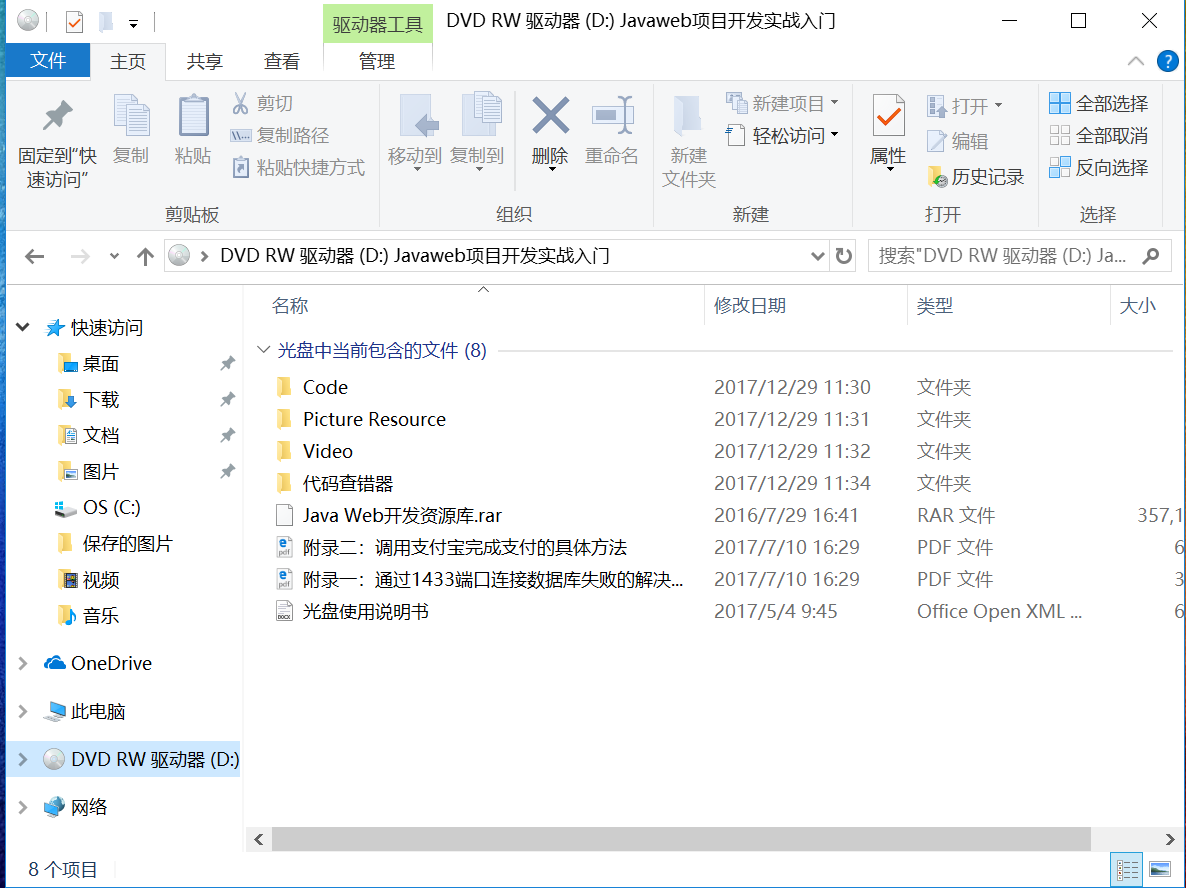Open recent locations dropdown arrow
The image size is (1186, 888).
tap(114, 256)
